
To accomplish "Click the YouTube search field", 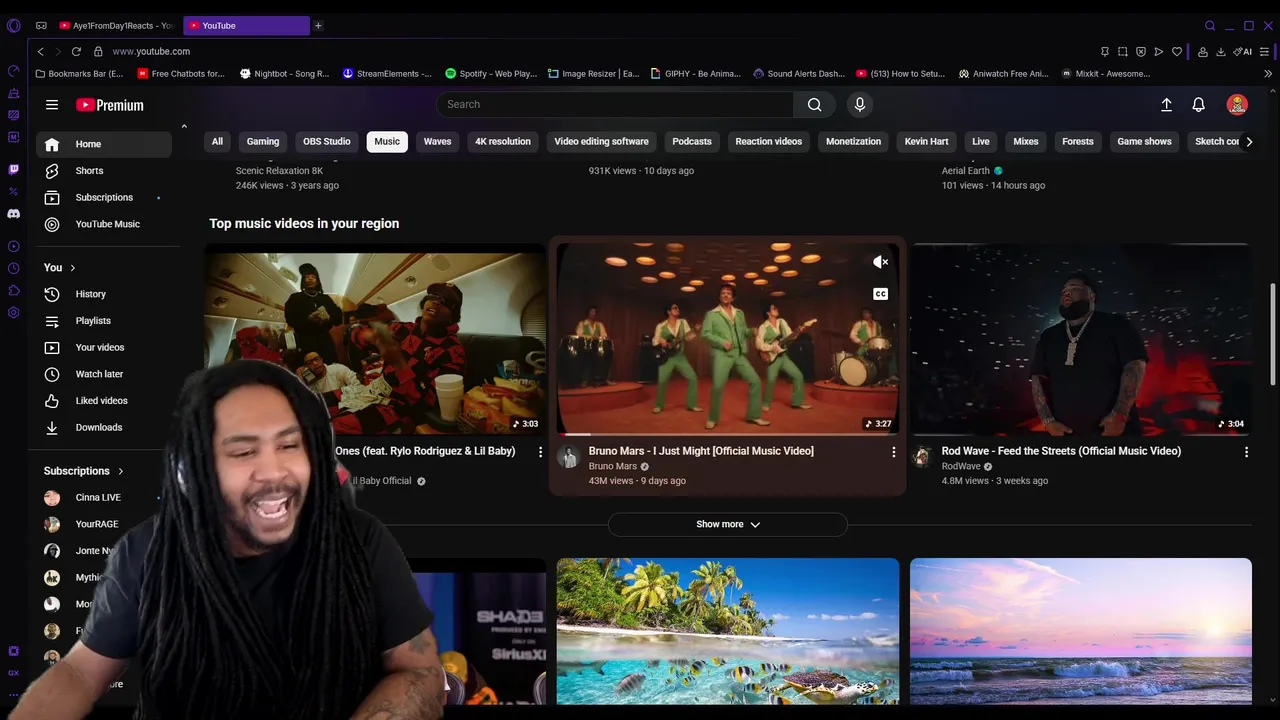I will click(615, 104).
